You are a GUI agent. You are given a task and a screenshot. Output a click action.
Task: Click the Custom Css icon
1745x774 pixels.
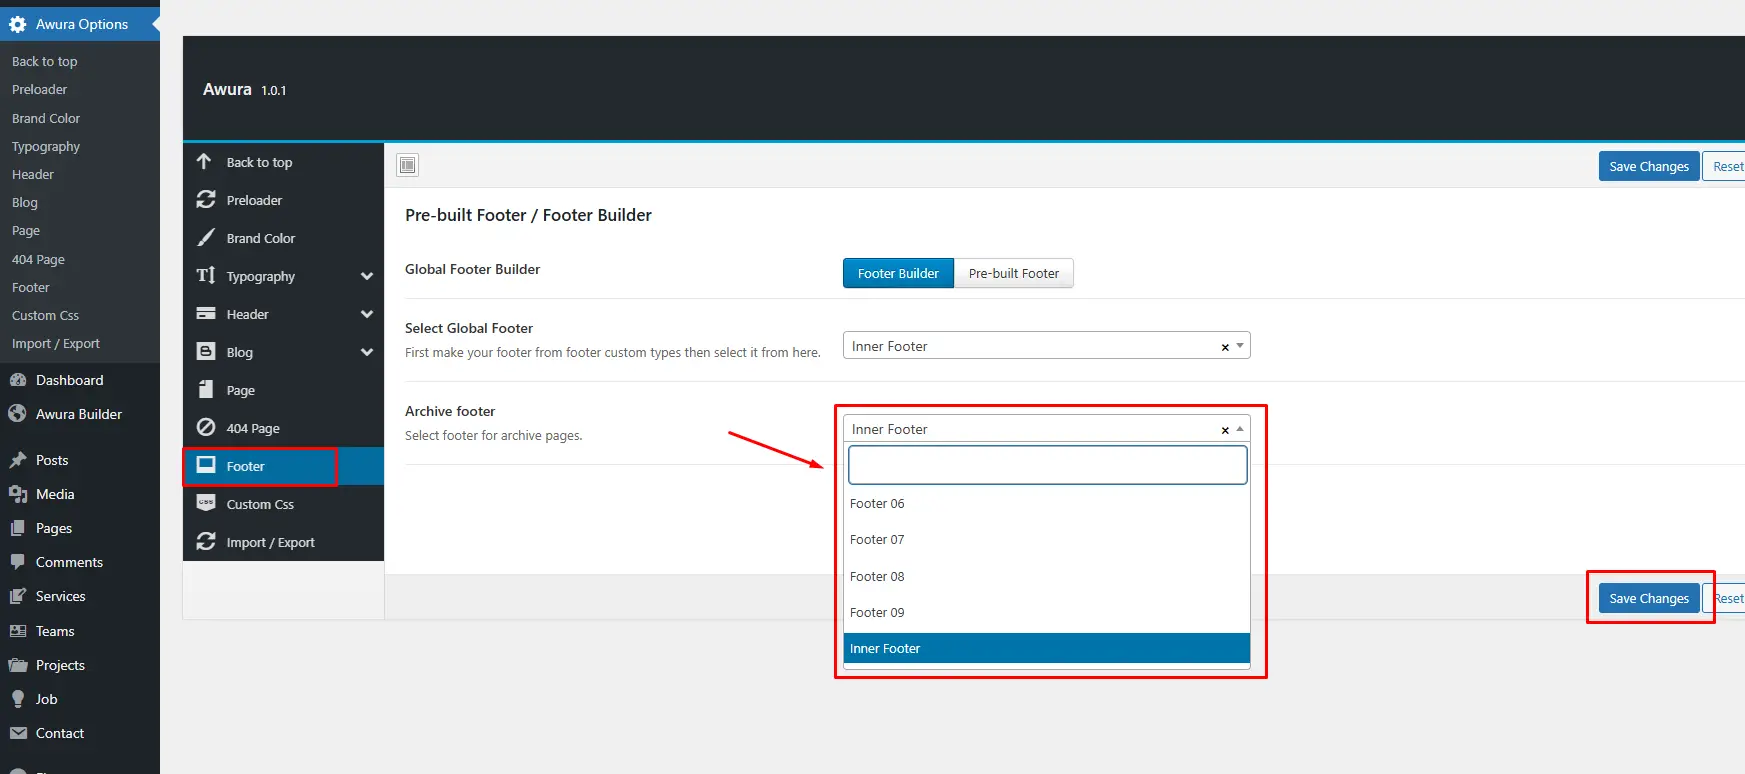pyautogui.click(x=206, y=504)
